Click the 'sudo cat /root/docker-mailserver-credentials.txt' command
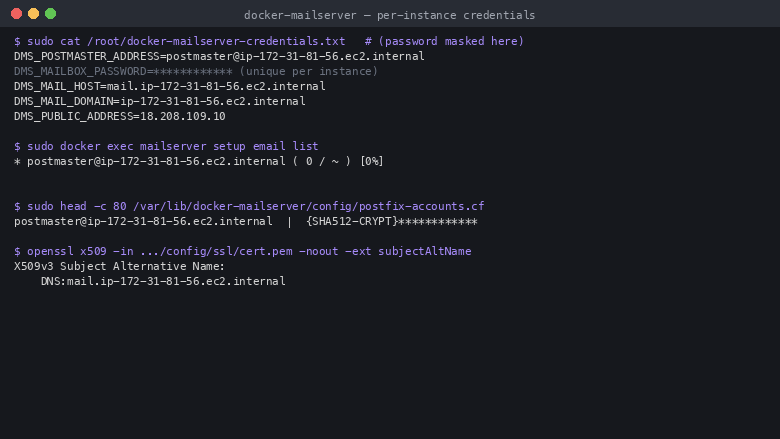The image size is (780, 439). 186,41
